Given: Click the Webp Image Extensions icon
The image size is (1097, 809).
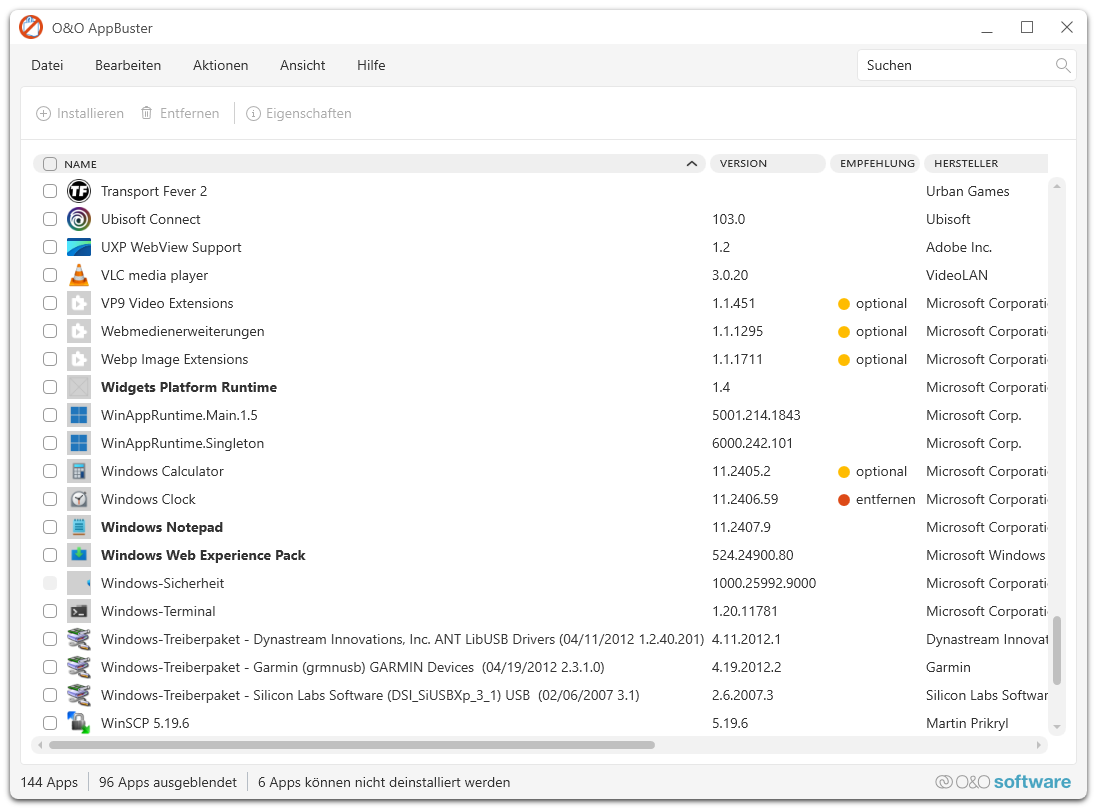Looking at the screenshot, I should click(x=79, y=359).
